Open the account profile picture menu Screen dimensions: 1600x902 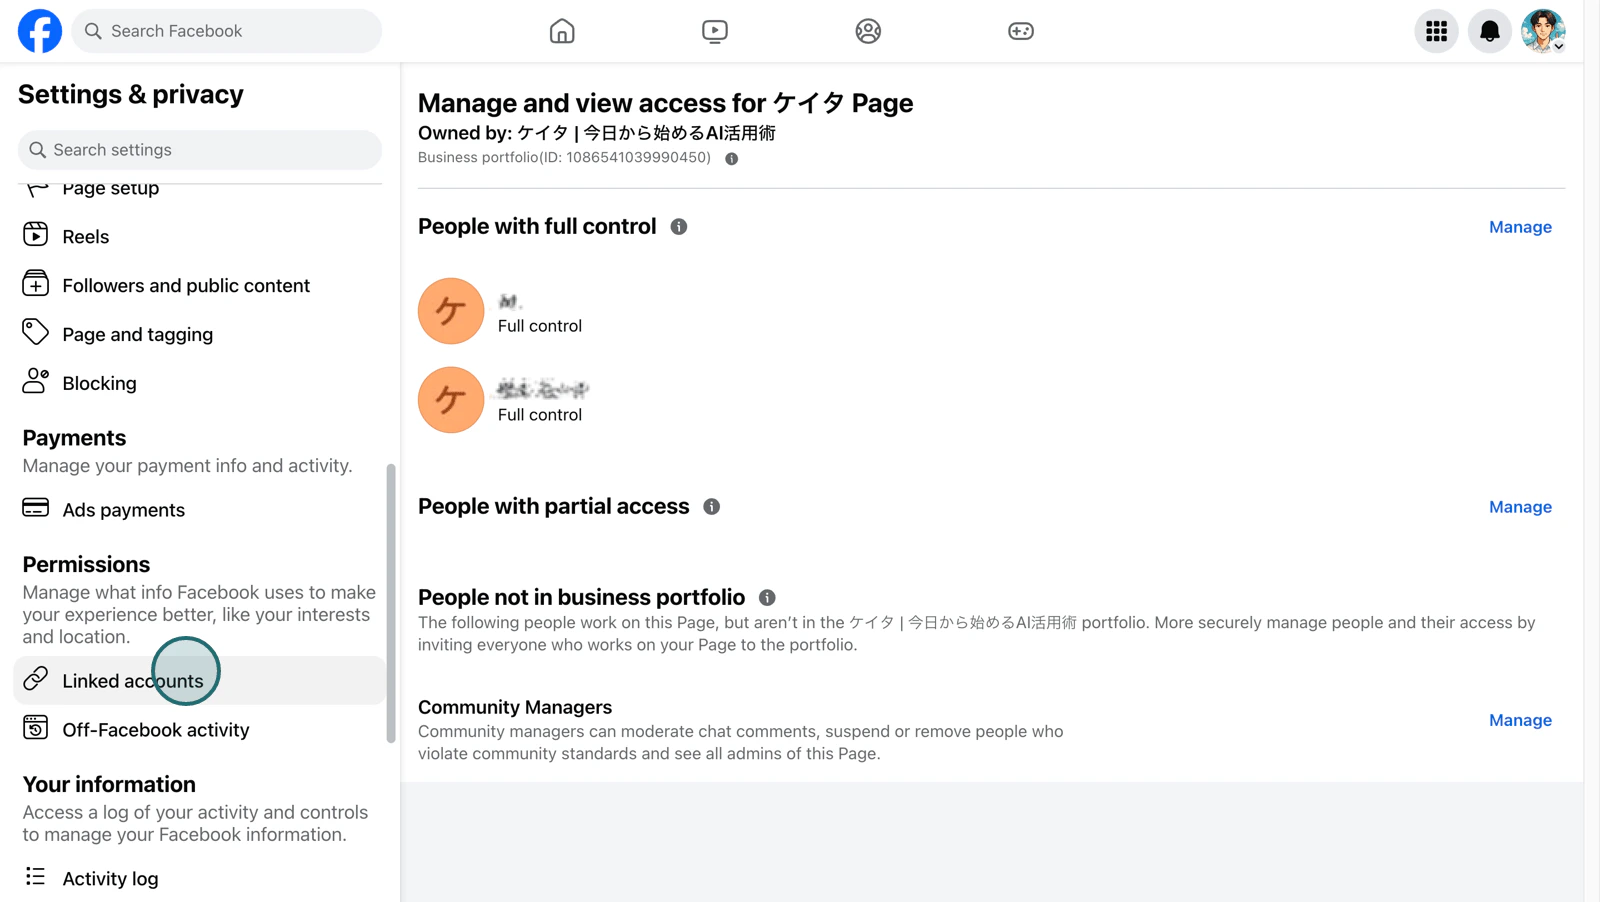tap(1543, 31)
